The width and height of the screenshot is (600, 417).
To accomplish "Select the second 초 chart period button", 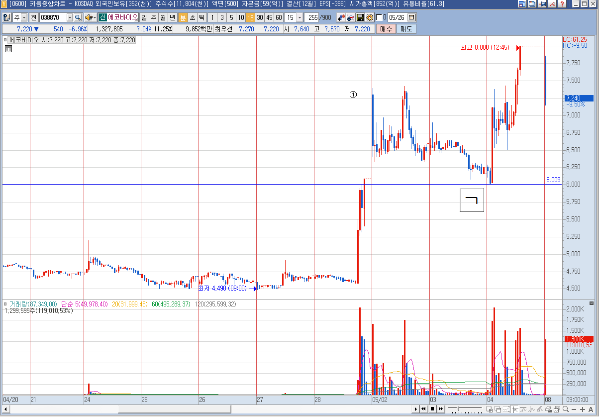I will (192, 18).
